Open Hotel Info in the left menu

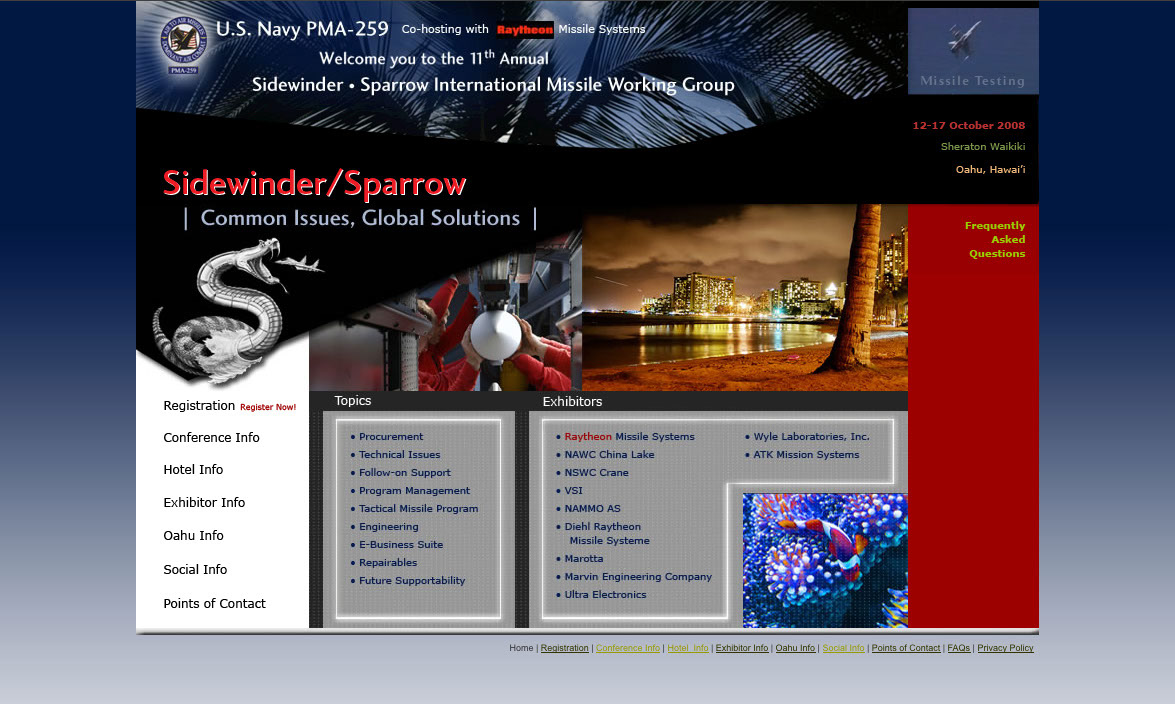click(x=193, y=470)
